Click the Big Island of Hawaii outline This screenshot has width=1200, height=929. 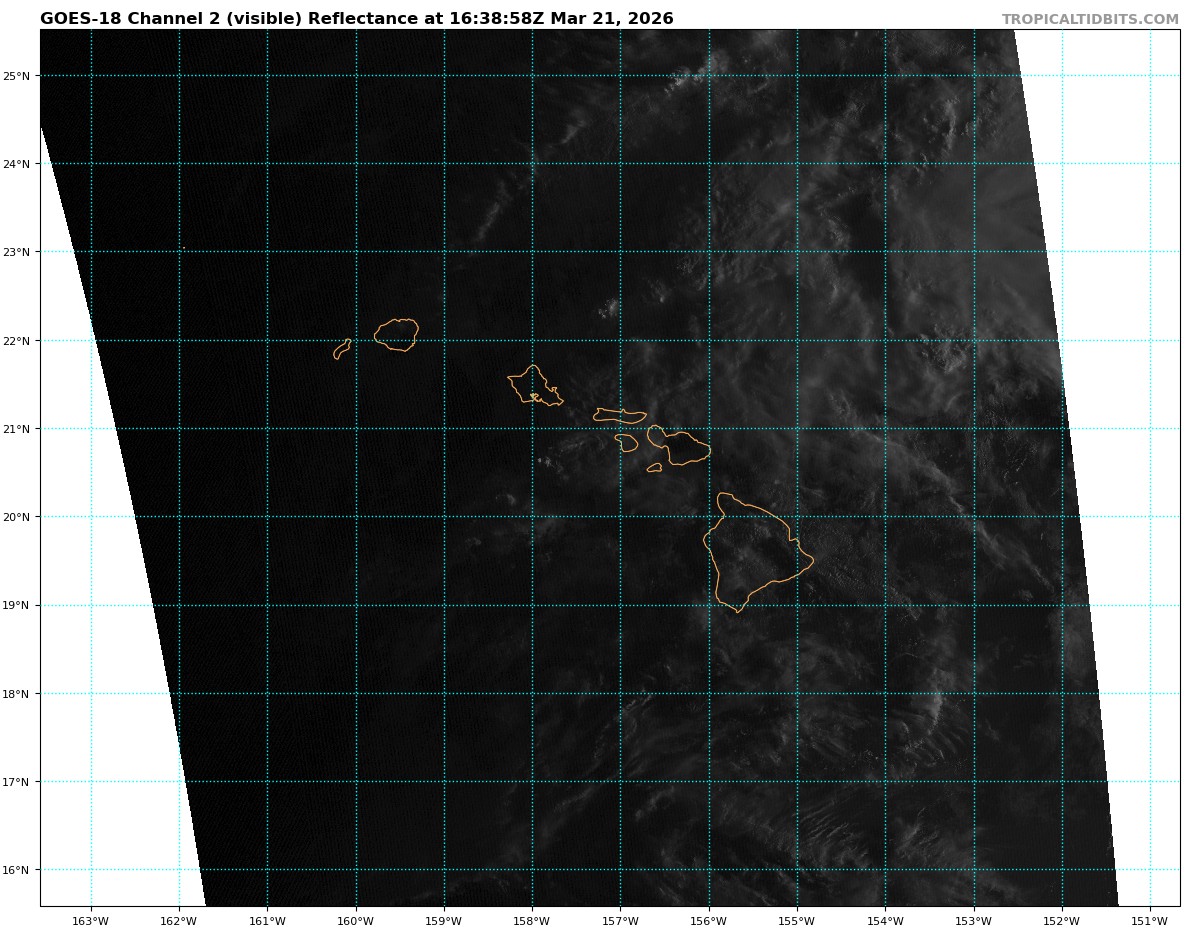click(x=755, y=552)
